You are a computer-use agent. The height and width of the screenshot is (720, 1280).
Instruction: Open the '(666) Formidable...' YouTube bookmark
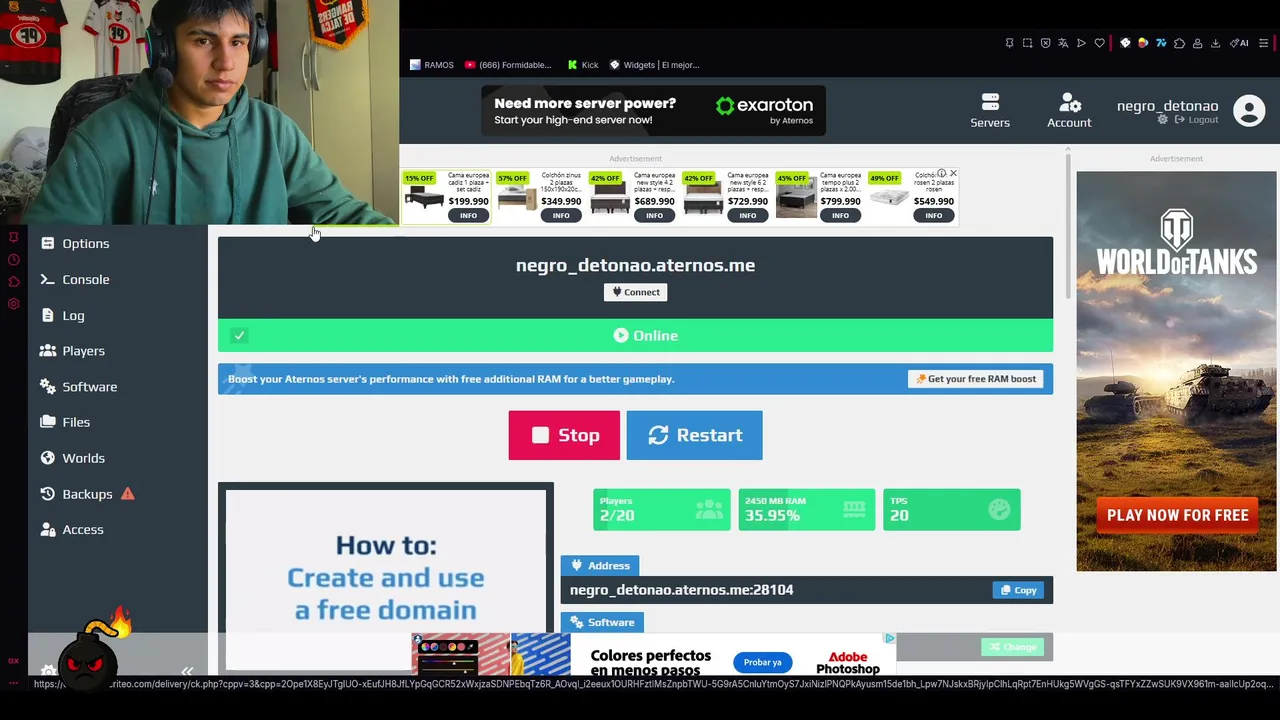click(507, 65)
